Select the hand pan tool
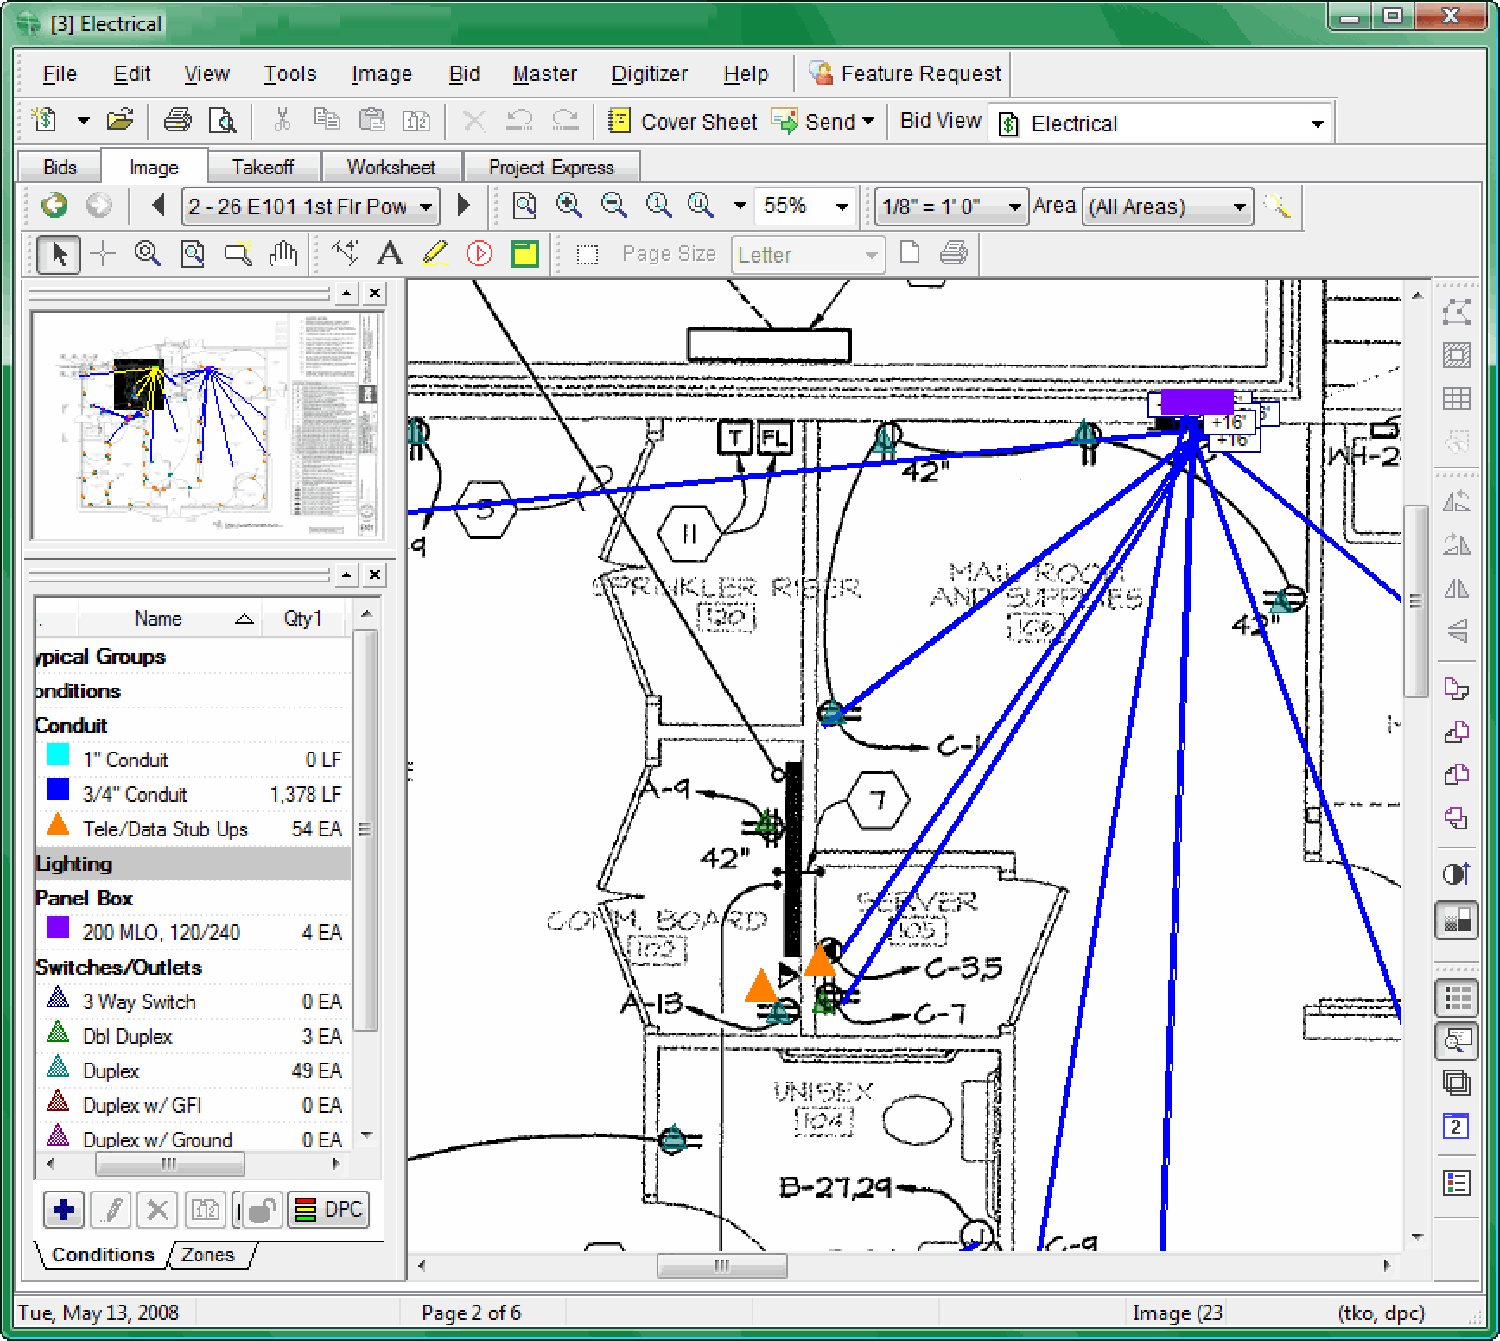 tap(284, 254)
